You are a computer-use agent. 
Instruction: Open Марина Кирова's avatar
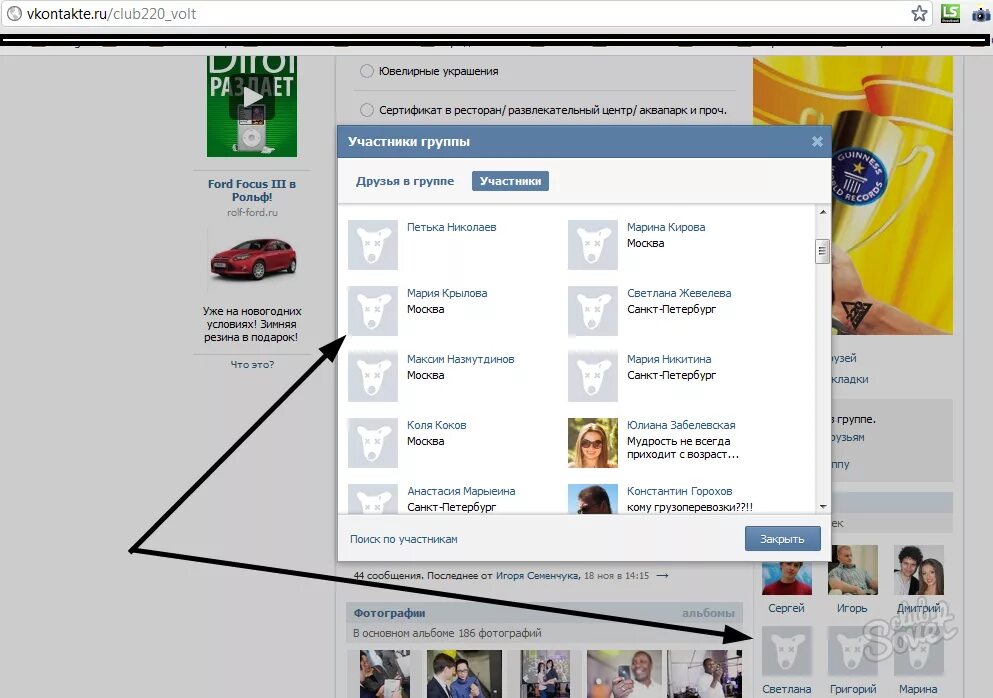(593, 244)
